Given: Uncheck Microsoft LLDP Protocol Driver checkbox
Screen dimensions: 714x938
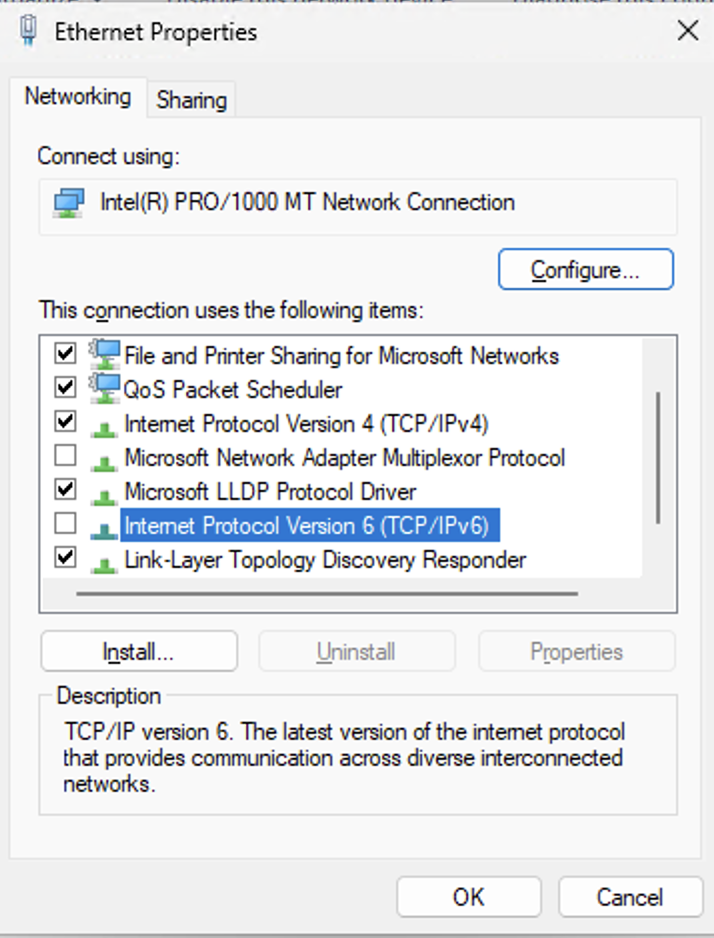Looking at the screenshot, I should 65,489.
